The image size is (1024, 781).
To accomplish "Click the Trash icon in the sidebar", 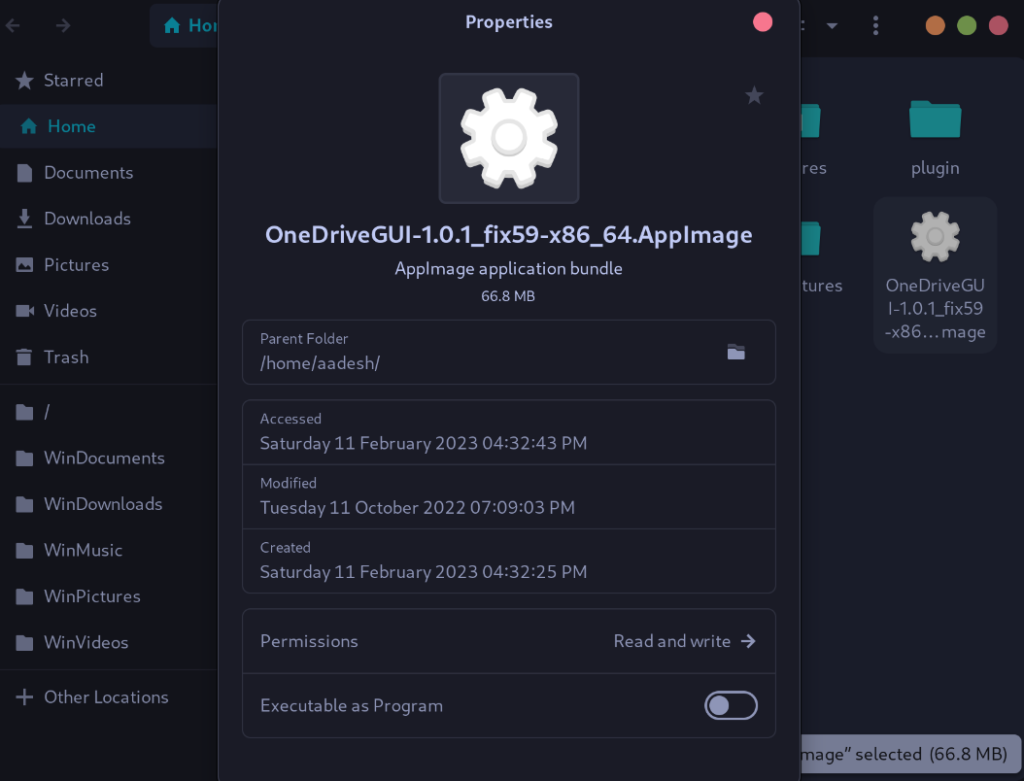I will [x=22, y=357].
